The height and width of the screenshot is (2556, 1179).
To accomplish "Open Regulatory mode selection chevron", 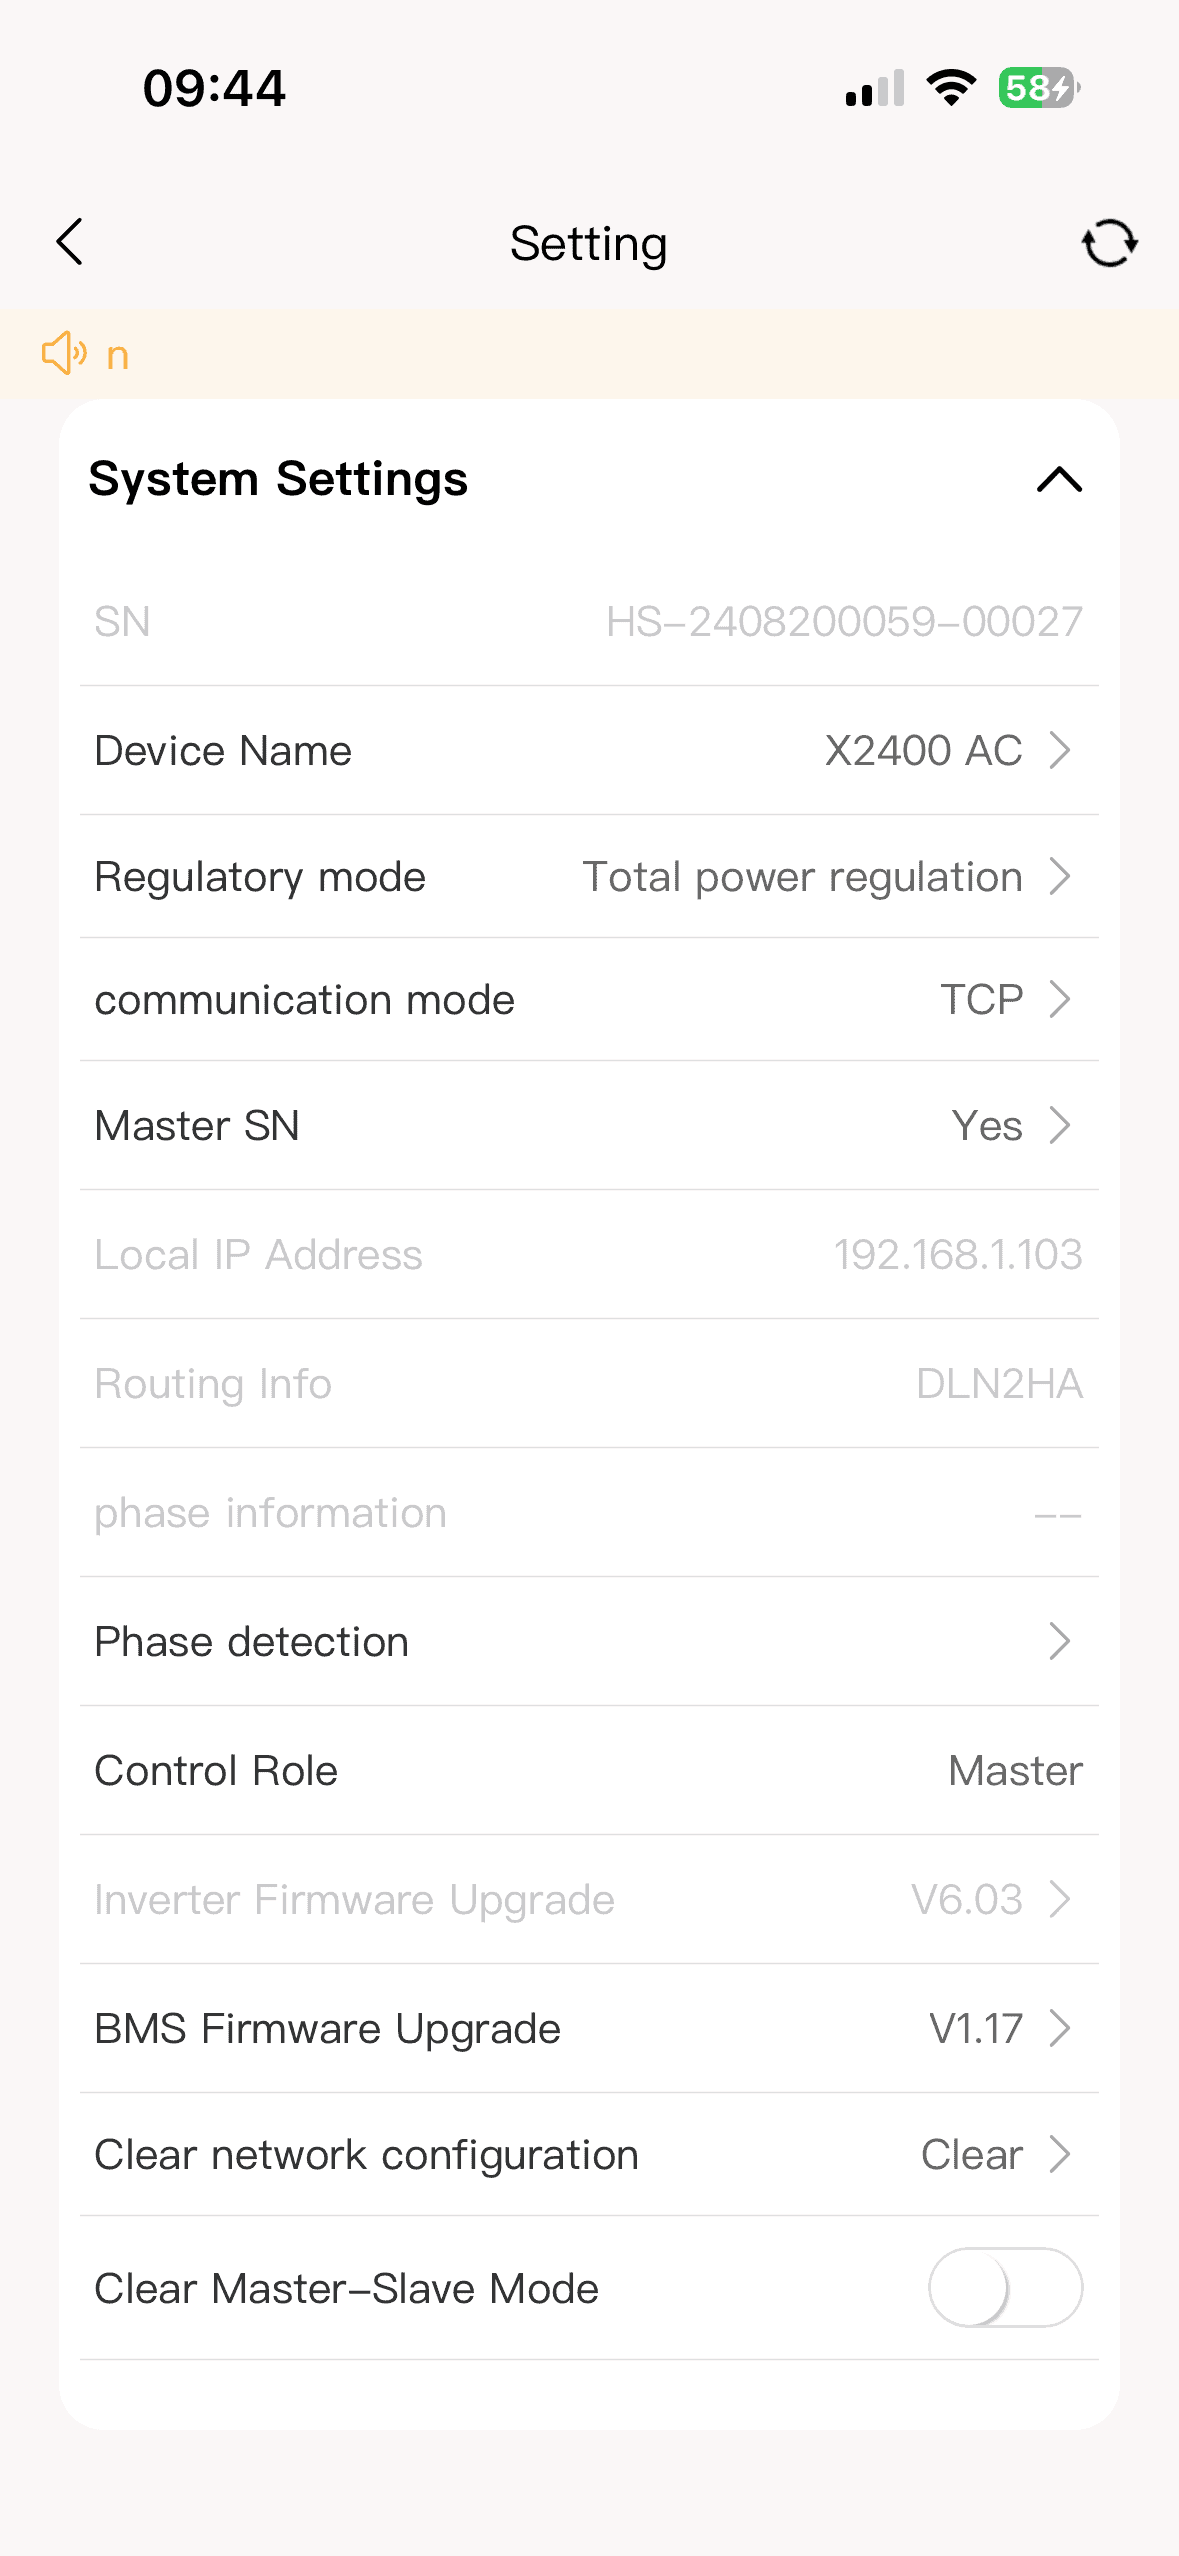I will coord(1059,877).
